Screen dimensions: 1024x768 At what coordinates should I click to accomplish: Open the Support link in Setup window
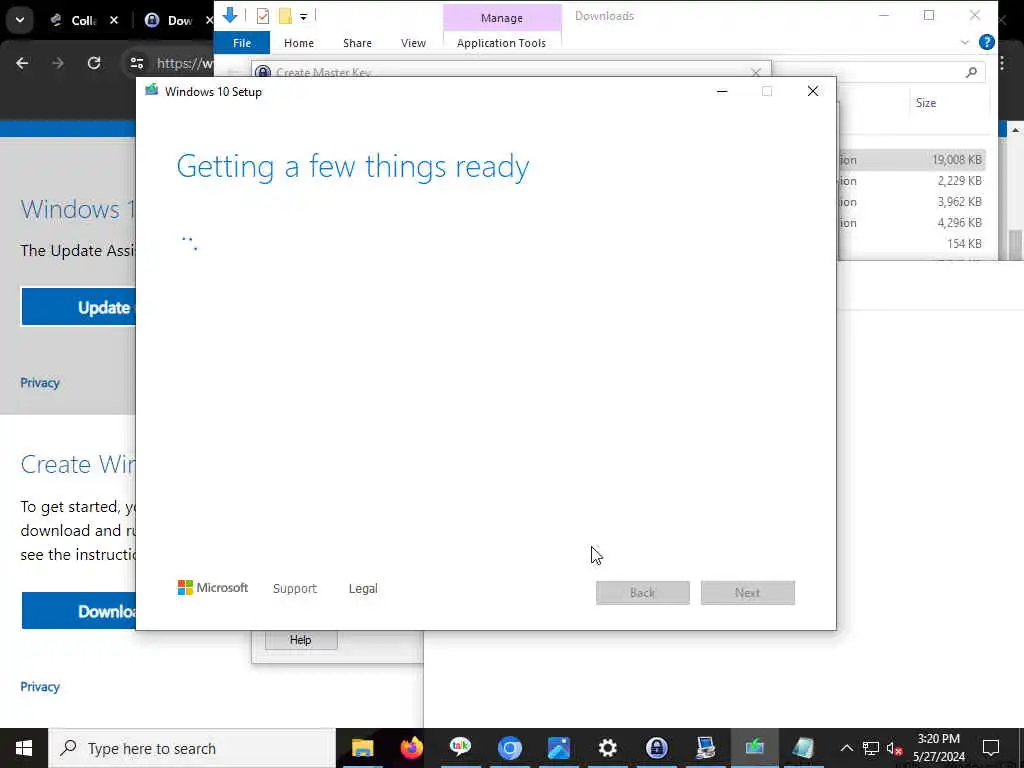click(x=295, y=588)
